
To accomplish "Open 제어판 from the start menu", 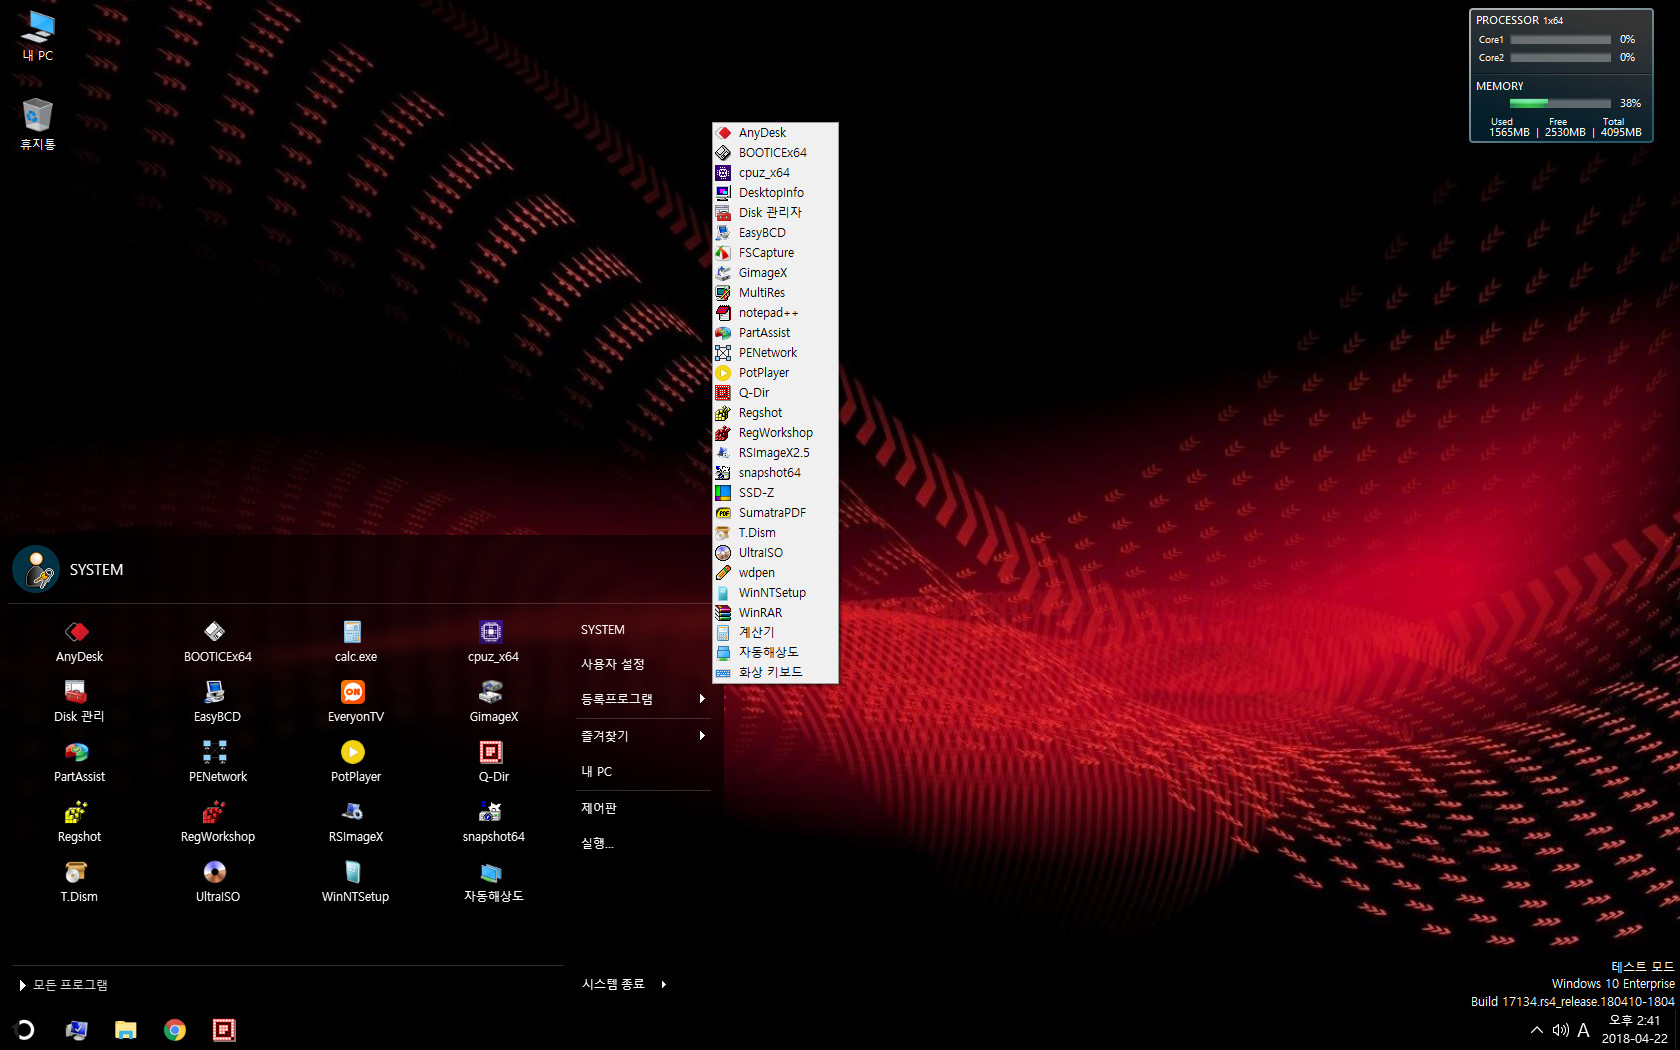I will coord(599,808).
